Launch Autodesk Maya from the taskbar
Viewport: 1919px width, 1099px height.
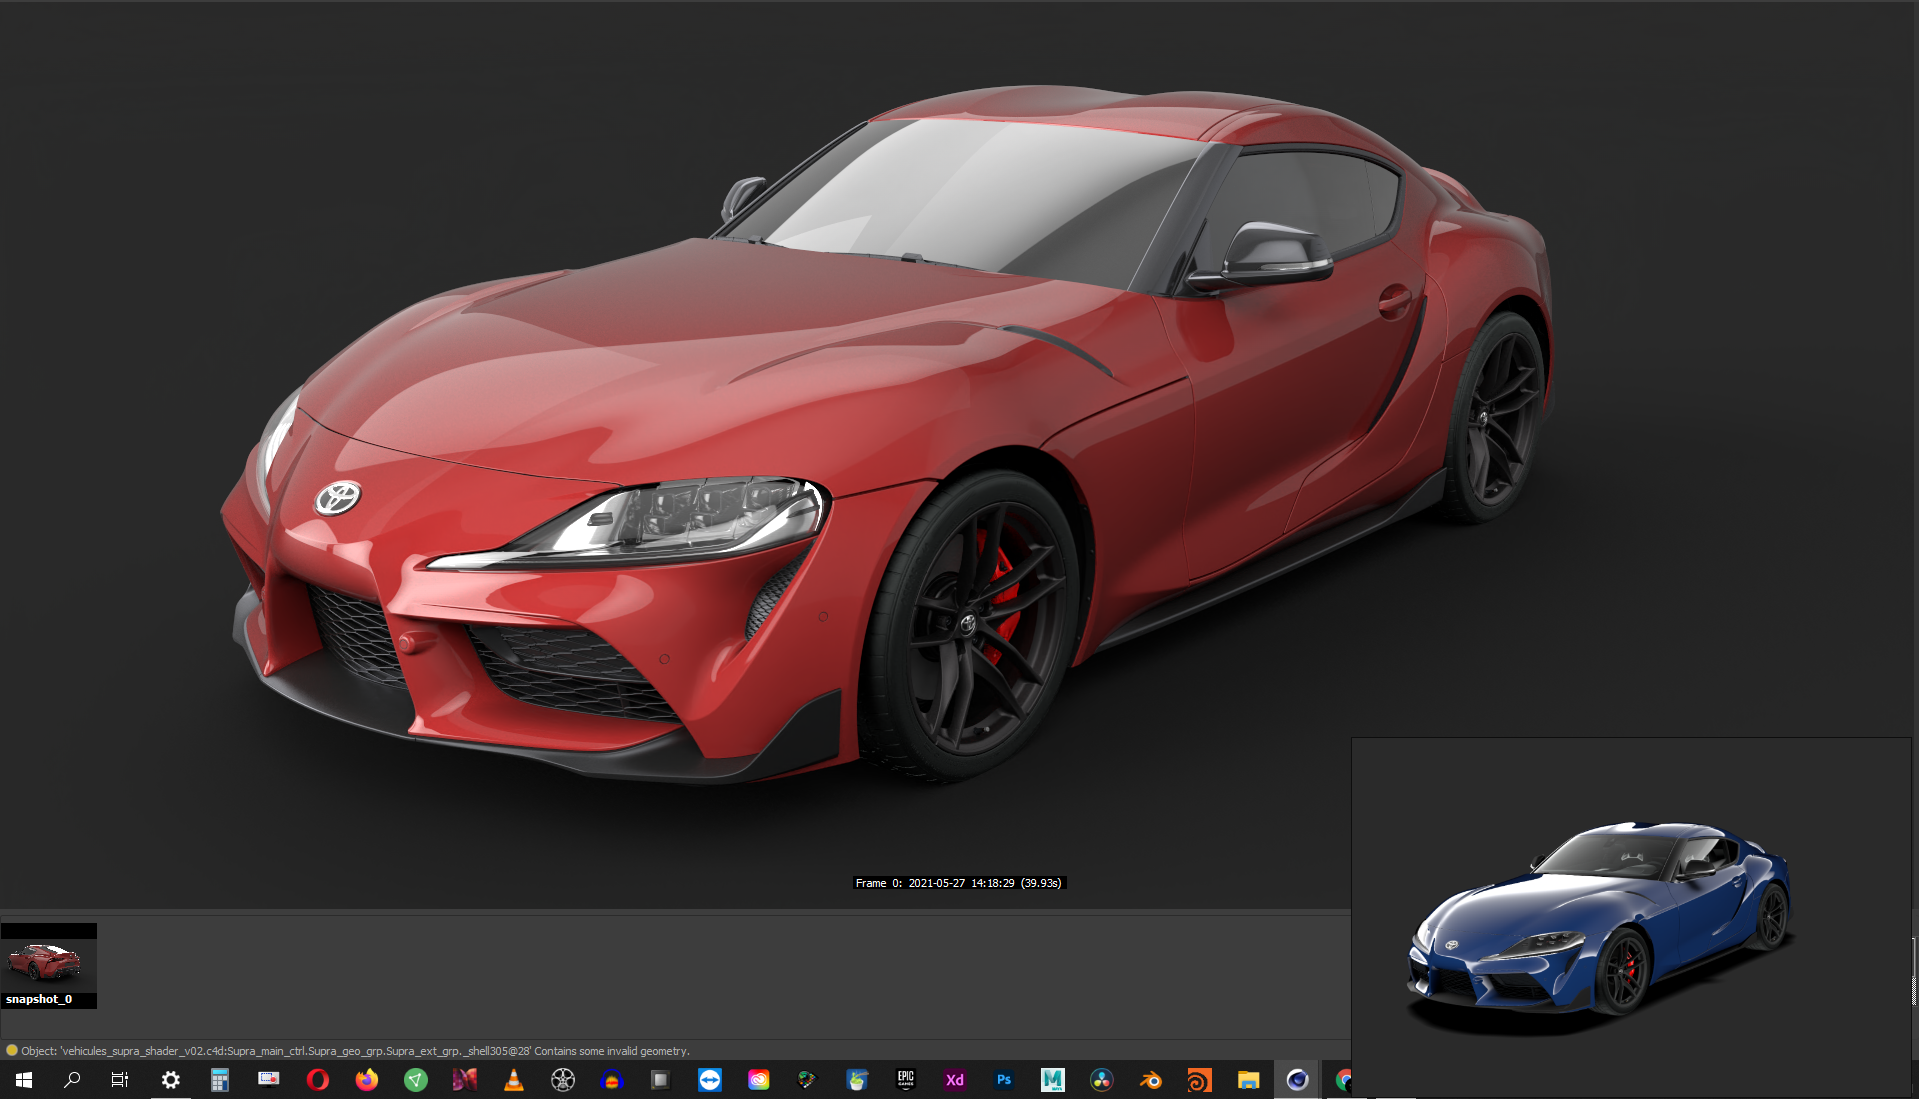[x=1053, y=1080]
